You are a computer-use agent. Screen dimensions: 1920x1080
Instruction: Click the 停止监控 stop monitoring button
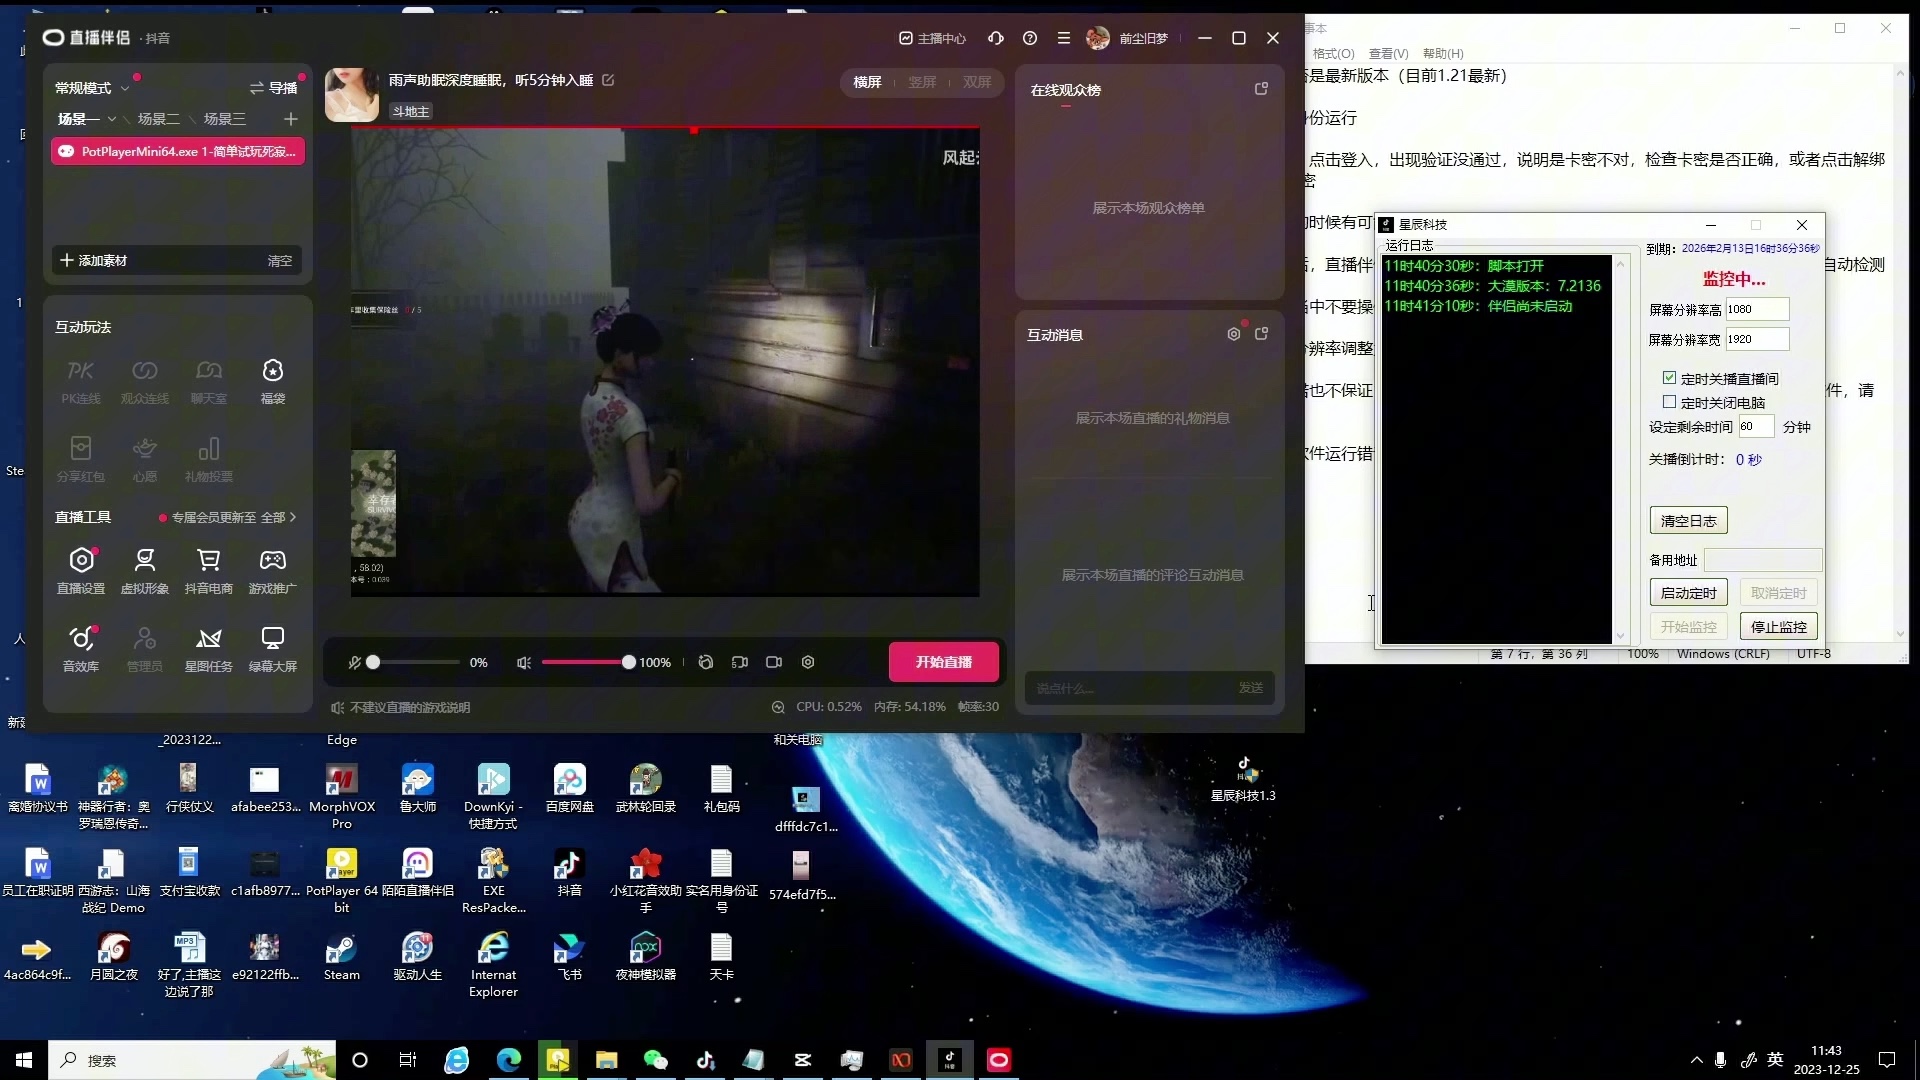(x=1778, y=627)
